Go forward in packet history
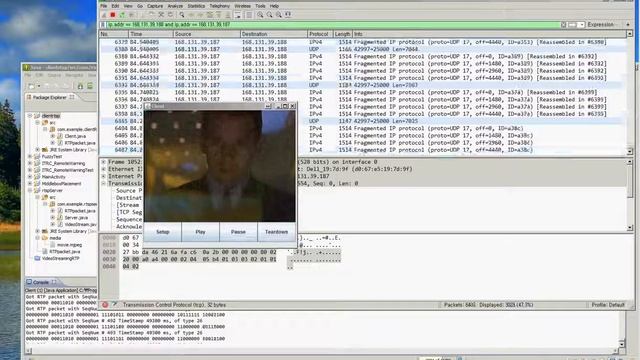The image size is (640, 360). [x=200, y=15]
